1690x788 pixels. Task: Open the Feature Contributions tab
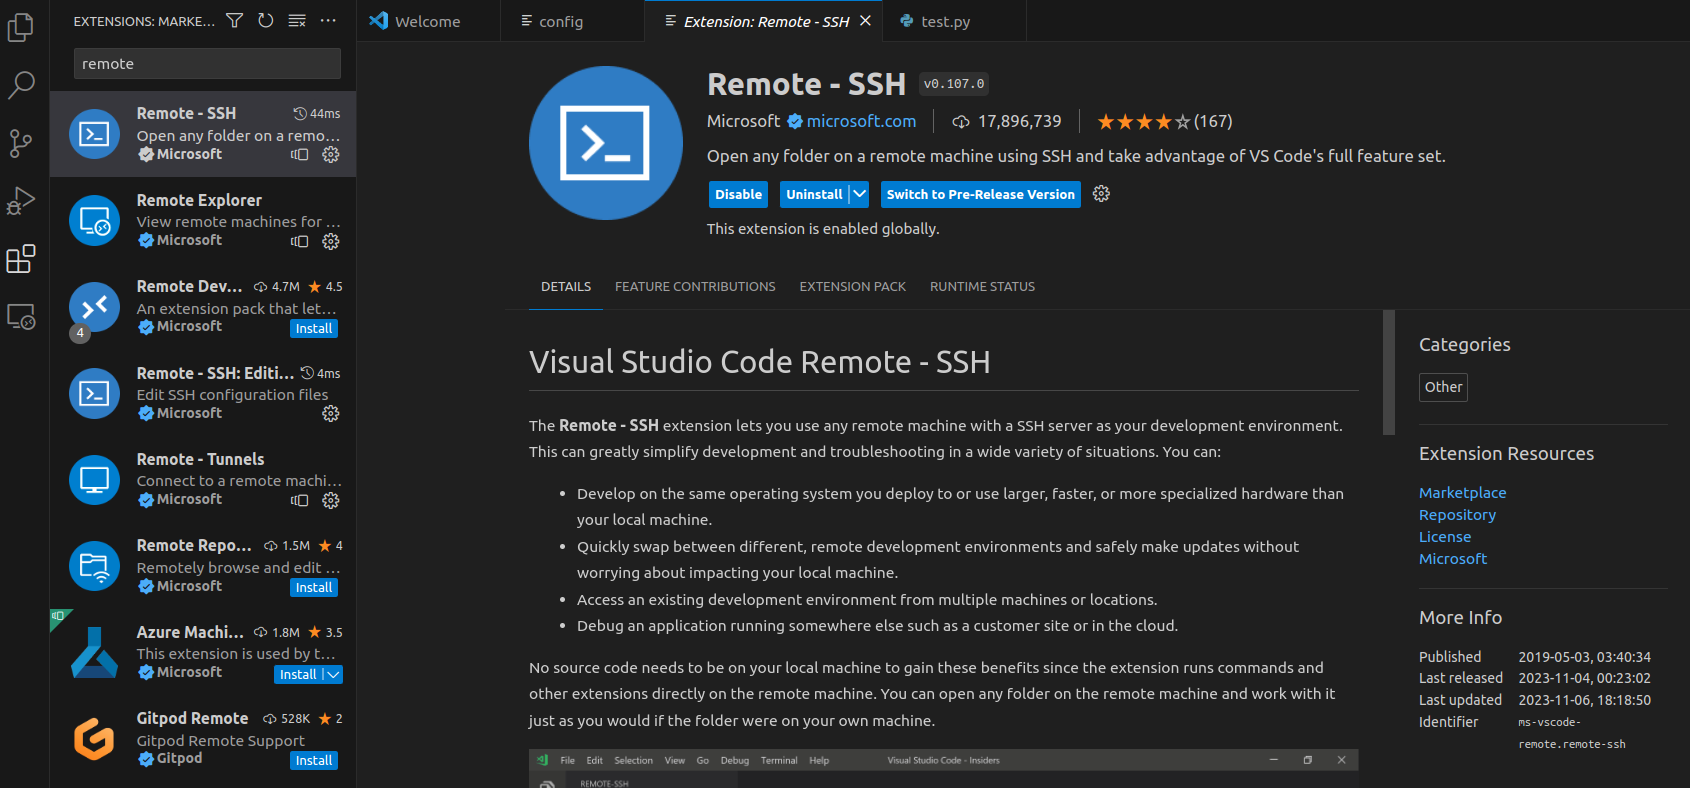point(695,287)
